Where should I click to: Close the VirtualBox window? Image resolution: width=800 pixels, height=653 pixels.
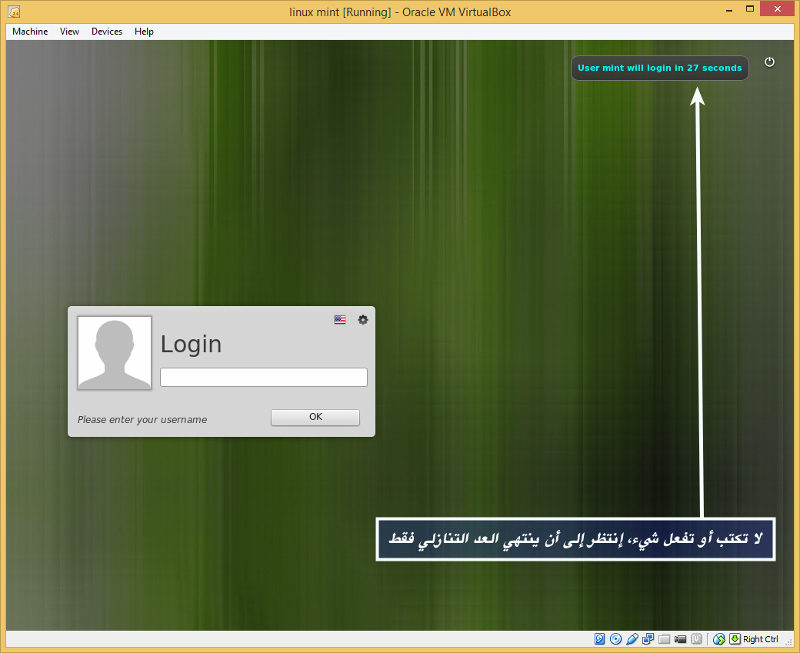(778, 9)
